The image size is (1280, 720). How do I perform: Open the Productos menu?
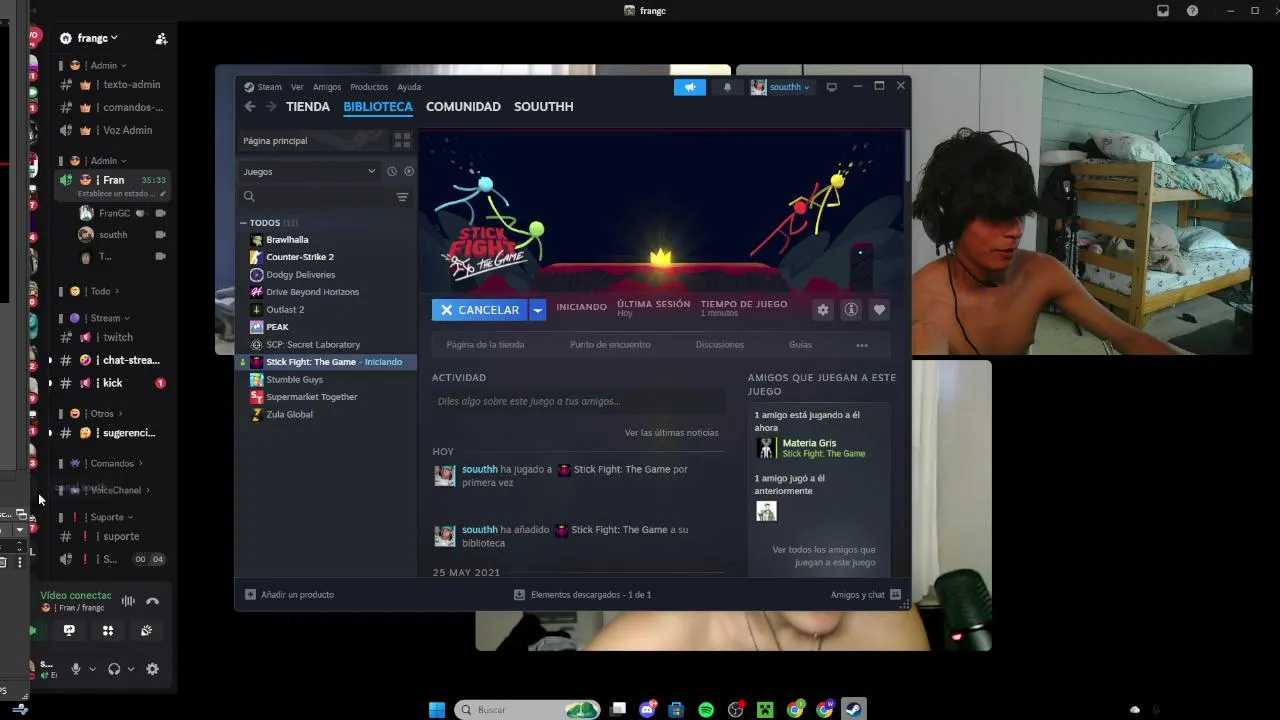click(x=369, y=87)
